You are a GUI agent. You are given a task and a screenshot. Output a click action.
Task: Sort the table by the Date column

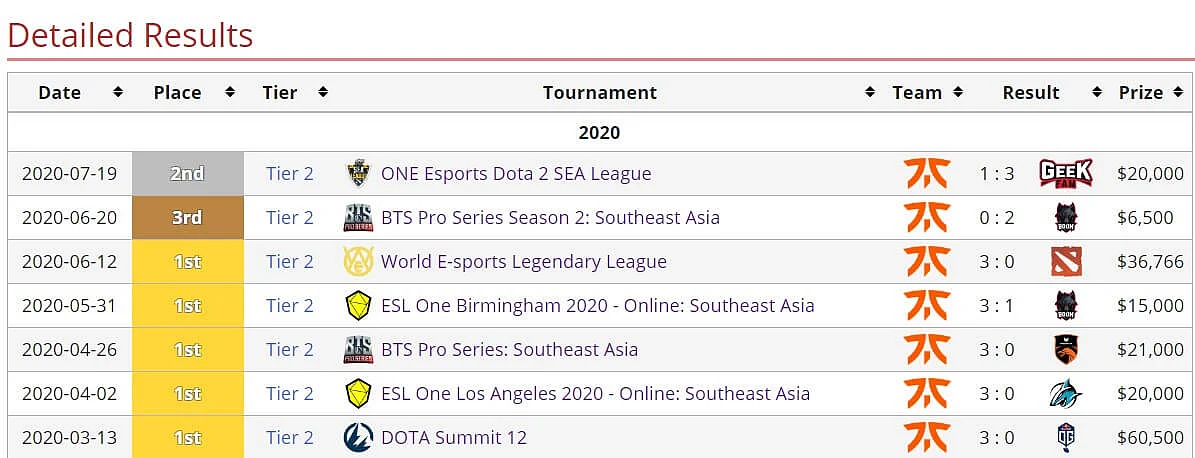pyautogui.click(x=117, y=92)
